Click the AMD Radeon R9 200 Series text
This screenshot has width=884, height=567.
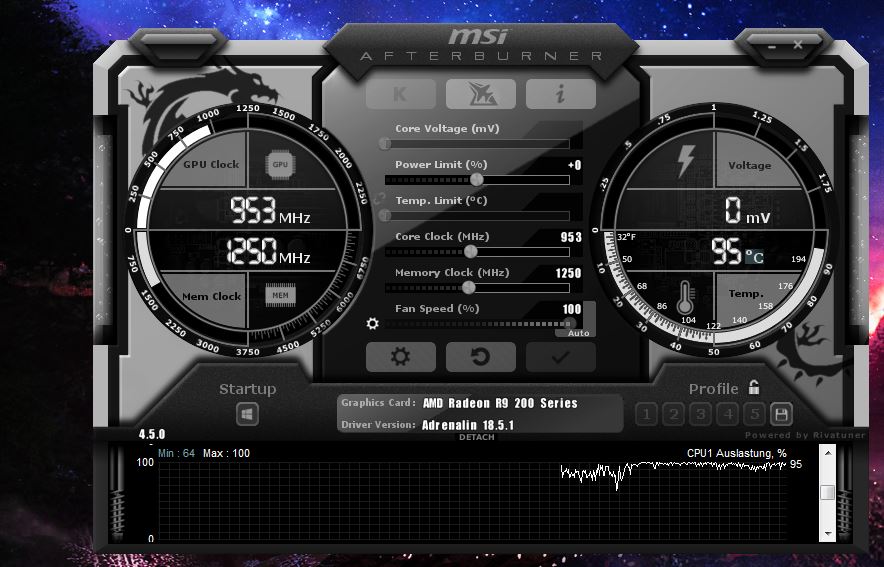tap(500, 404)
